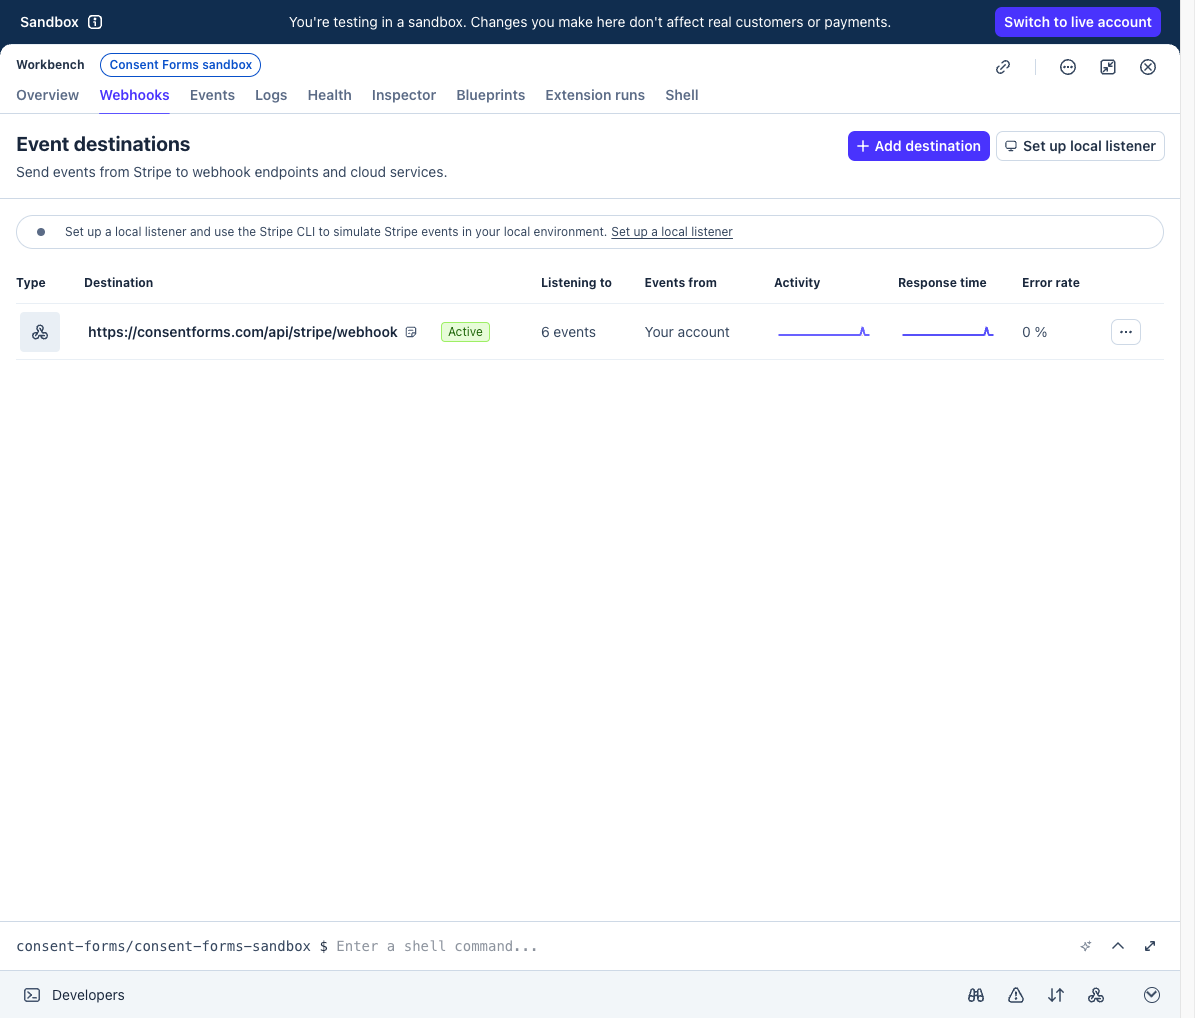Click the Sandbox label in top banner
1195x1018 pixels.
(x=49, y=22)
